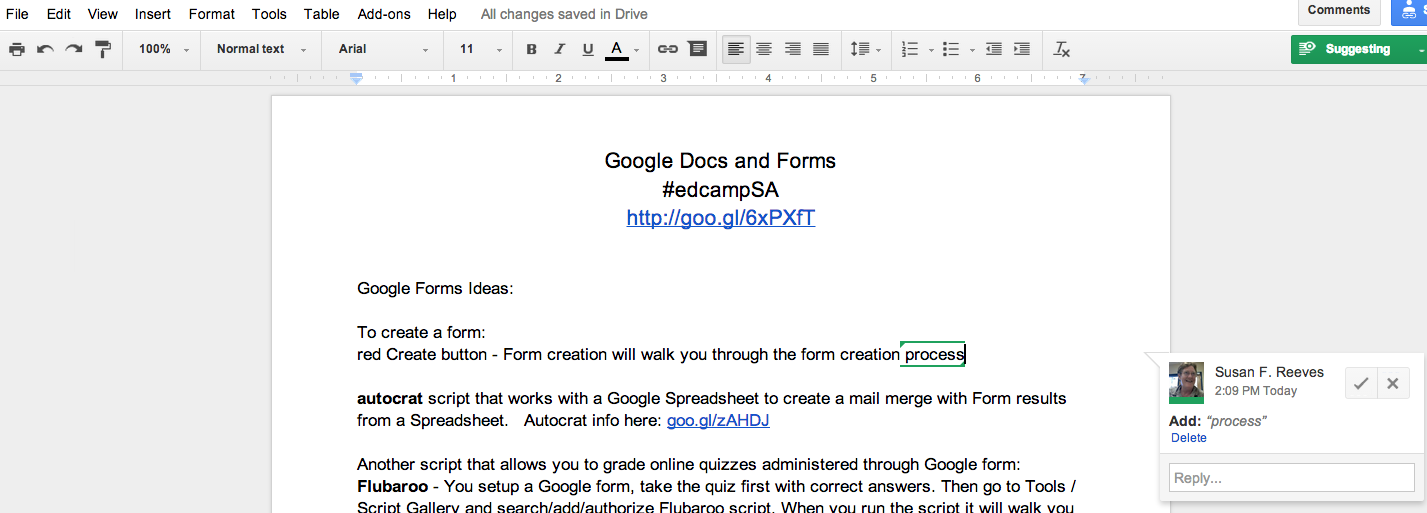Click the 'Google Forms Ideas:' line
1427x513 pixels.
coord(435,289)
